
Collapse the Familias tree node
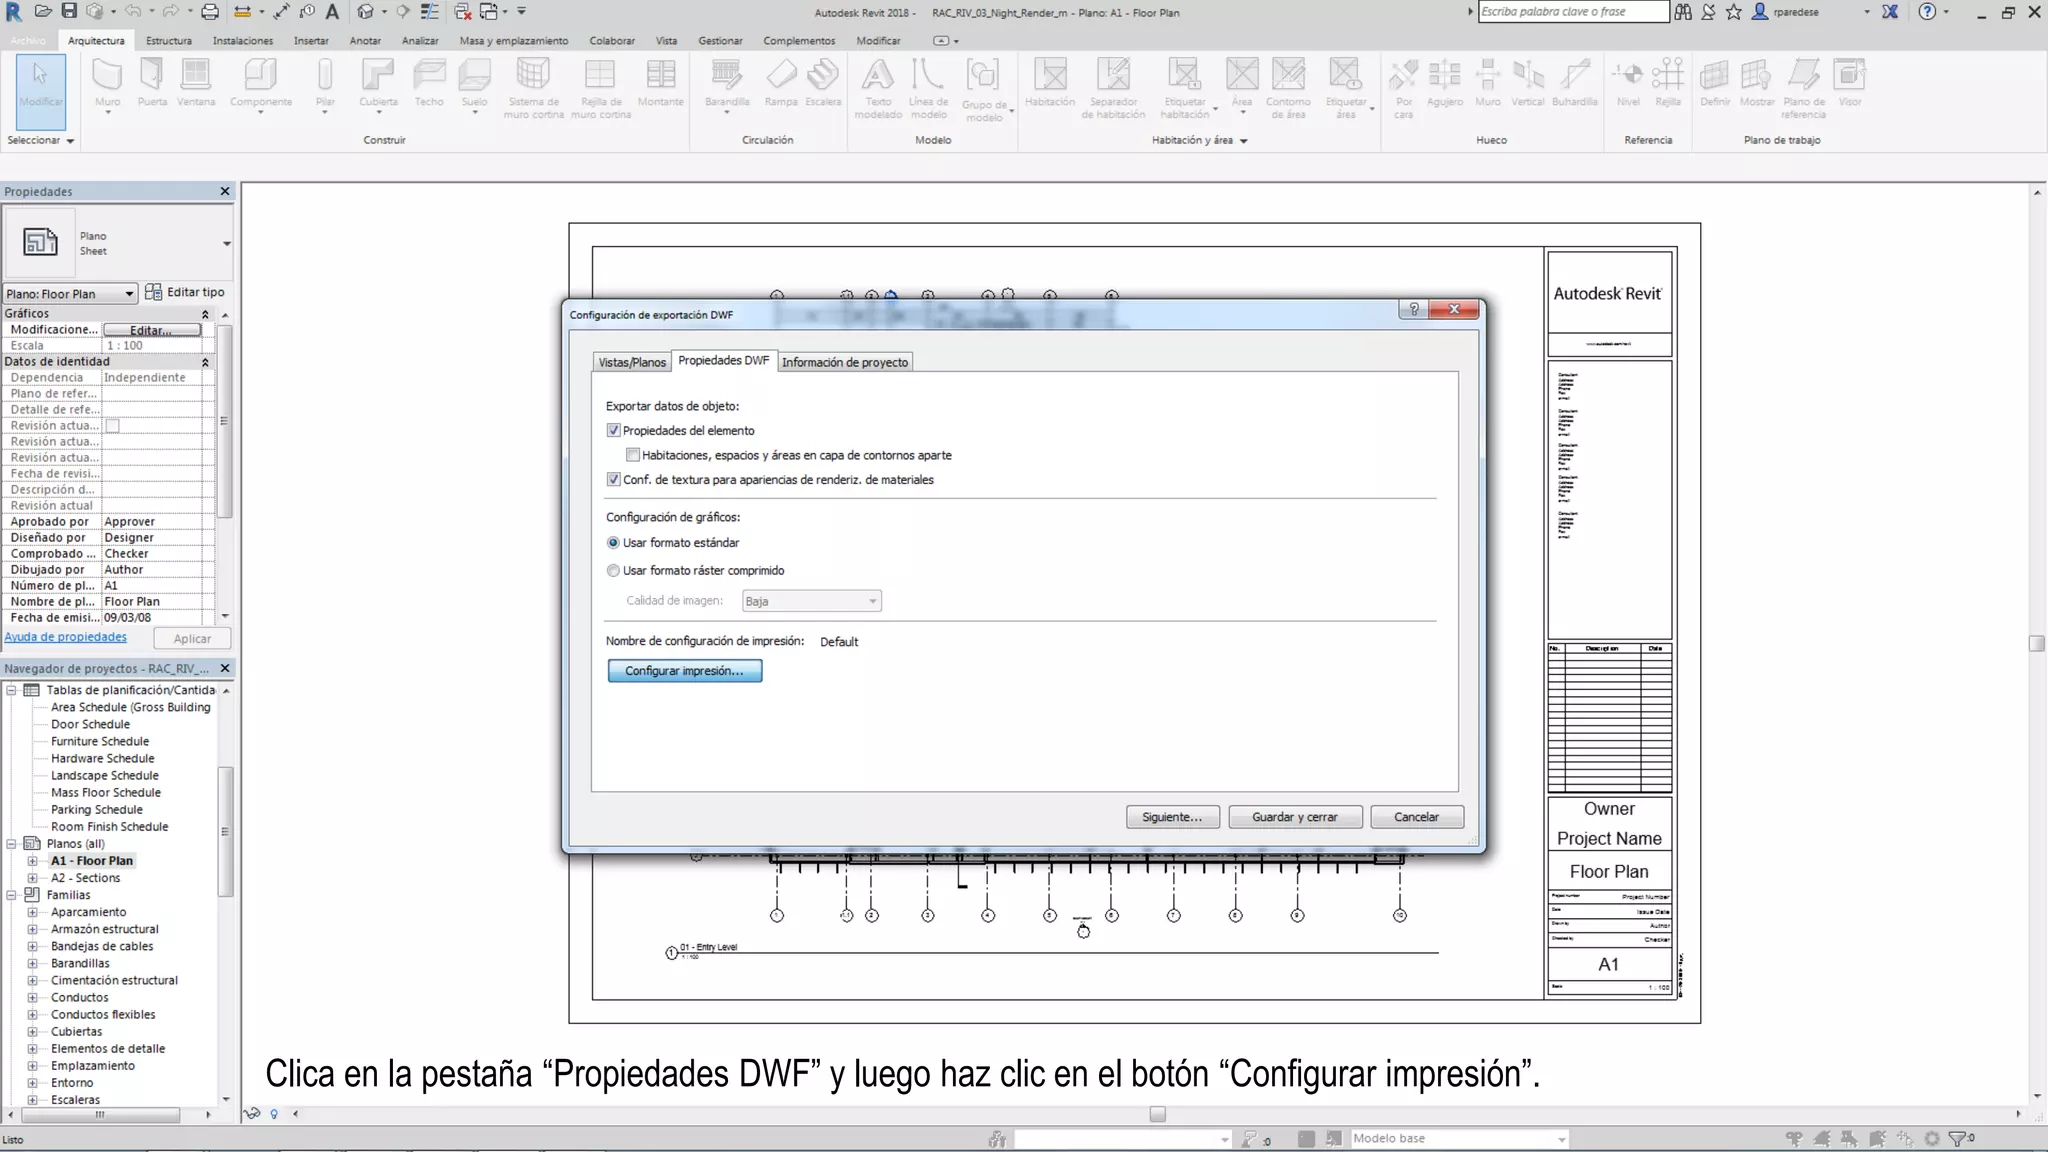[x=12, y=895]
